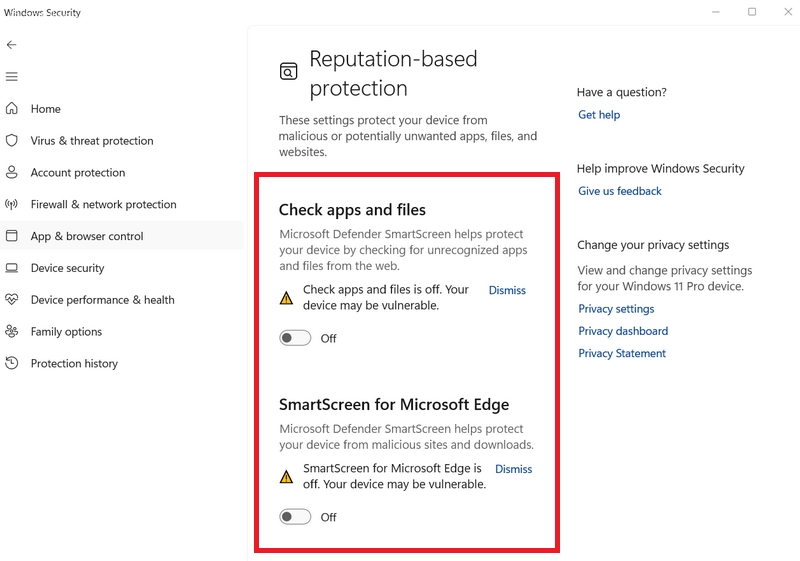
Task: Open Privacy dashboard link
Action: (x=623, y=331)
